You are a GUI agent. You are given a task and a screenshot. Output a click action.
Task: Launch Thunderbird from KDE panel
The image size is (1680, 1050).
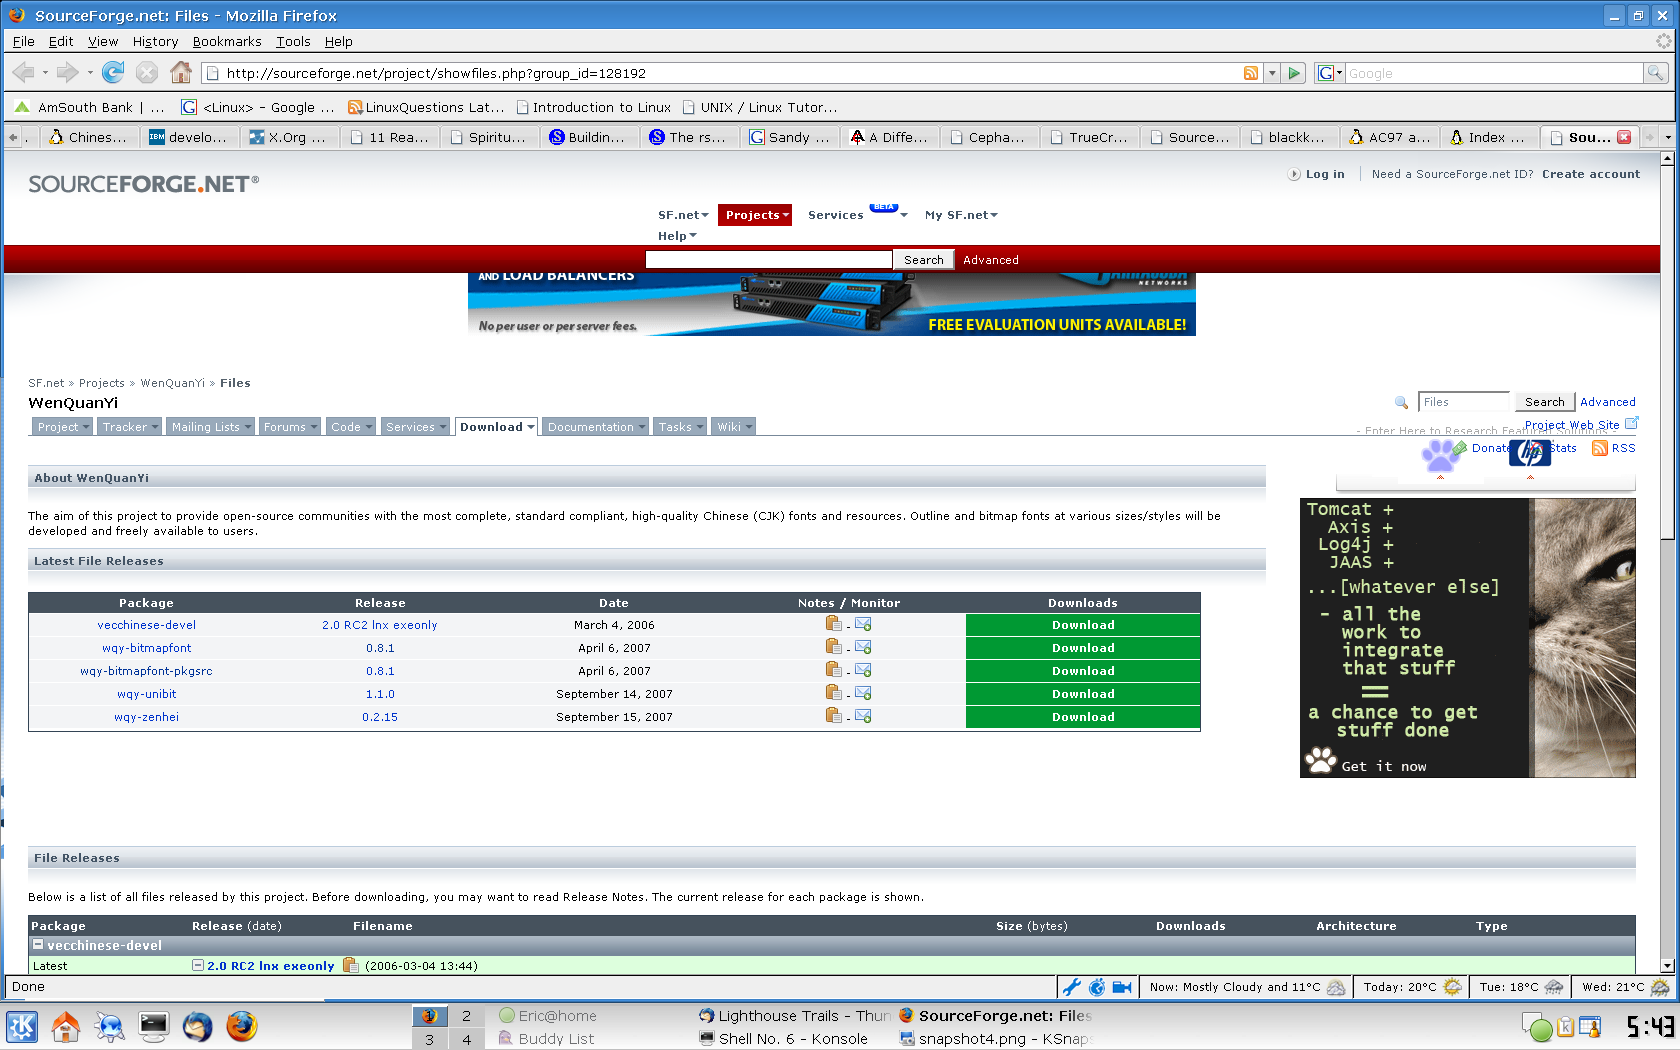pyautogui.click(x=198, y=1027)
